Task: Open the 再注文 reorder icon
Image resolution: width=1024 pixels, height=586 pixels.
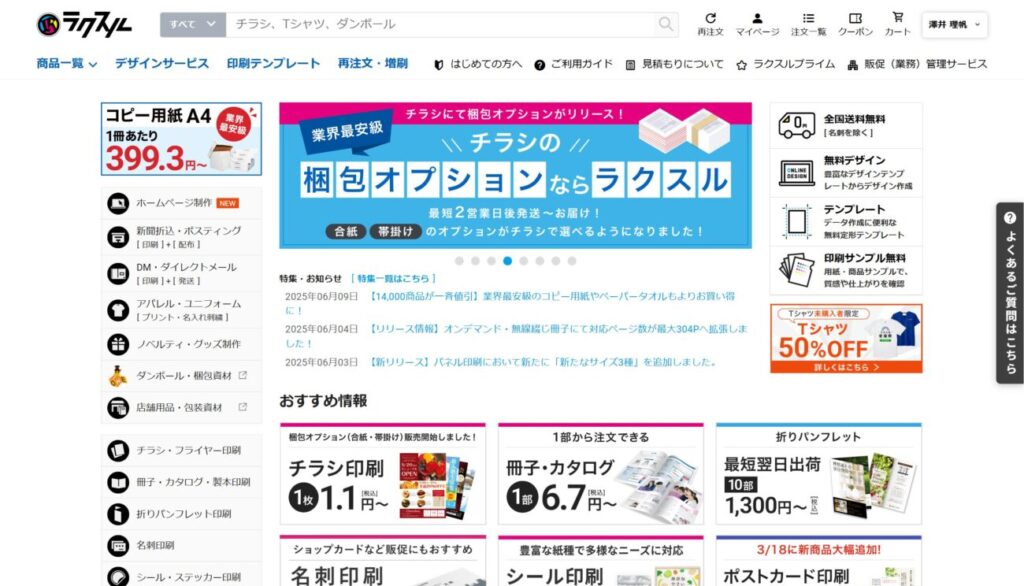Action: point(710,18)
